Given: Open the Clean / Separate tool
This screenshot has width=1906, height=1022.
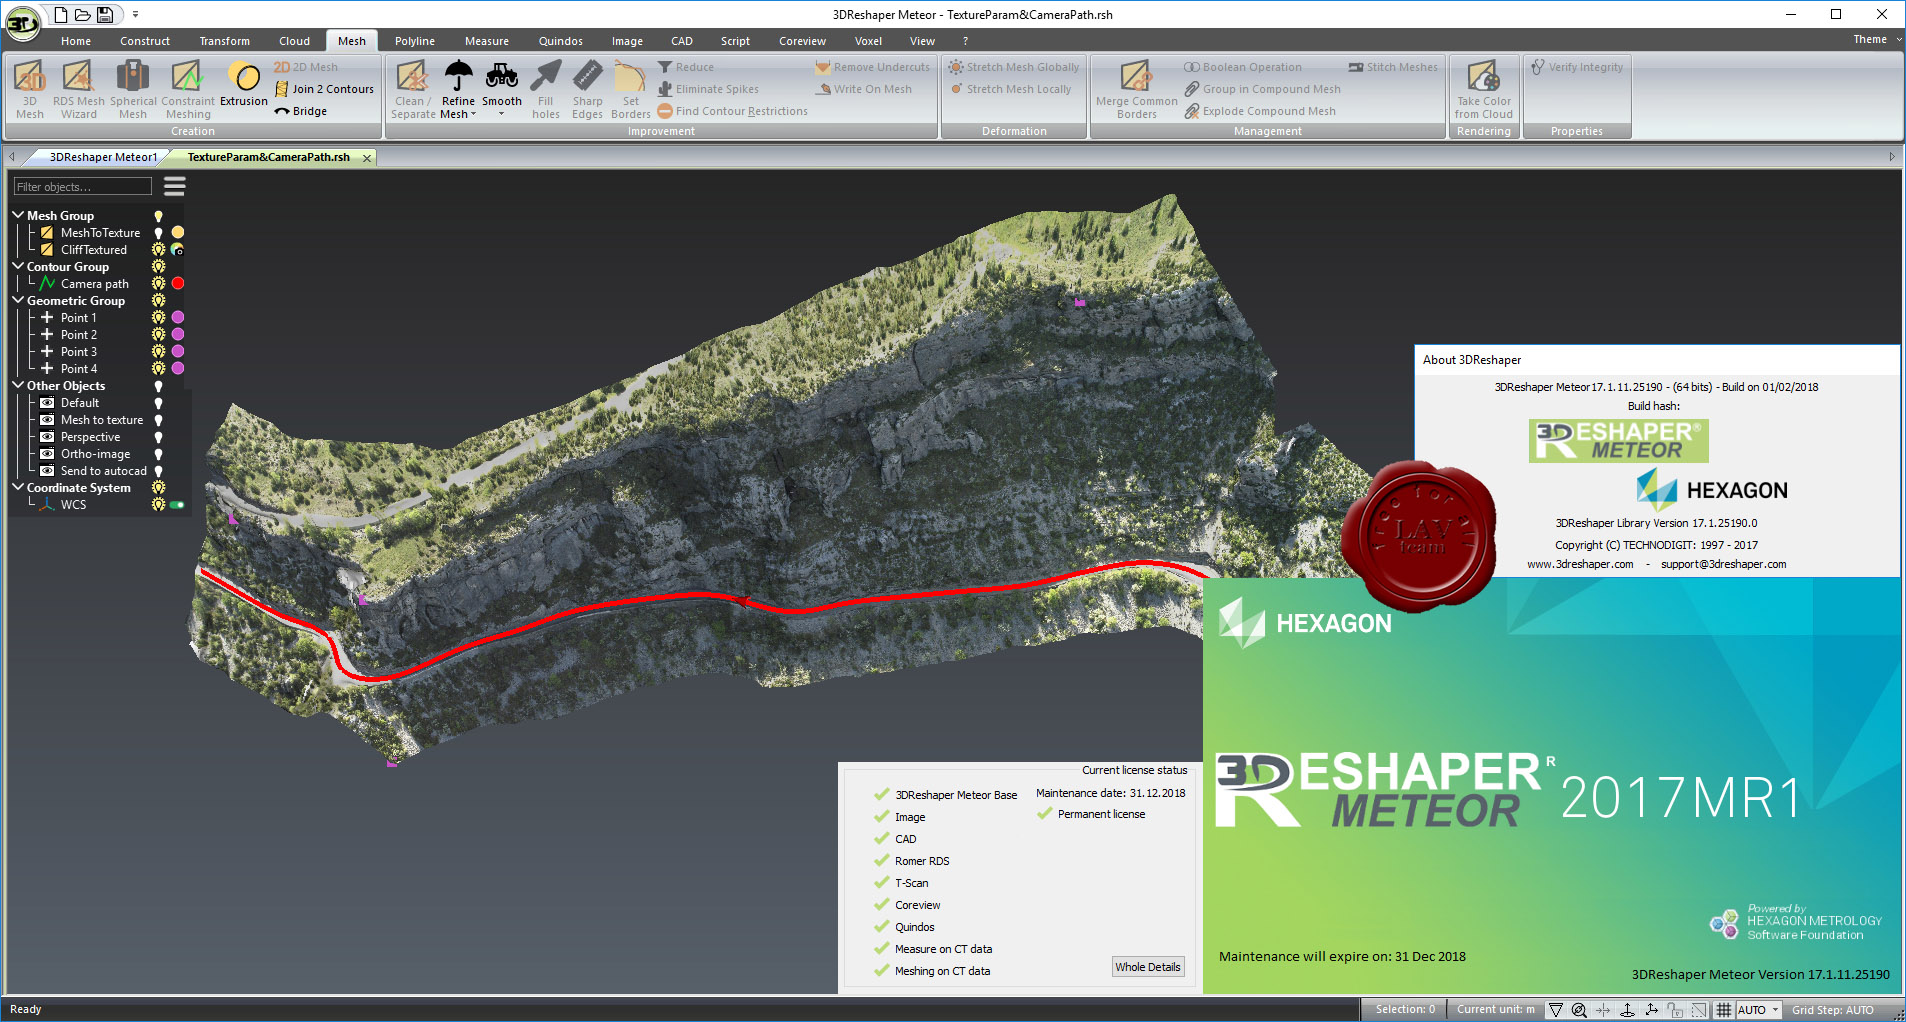Looking at the screenshot, I should pyautogui.click(x=413, y=89).
